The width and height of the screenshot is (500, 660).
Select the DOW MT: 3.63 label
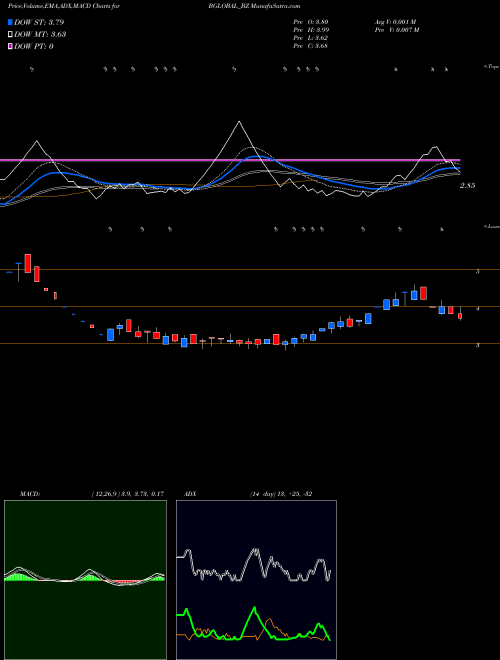tap(40, 35)
